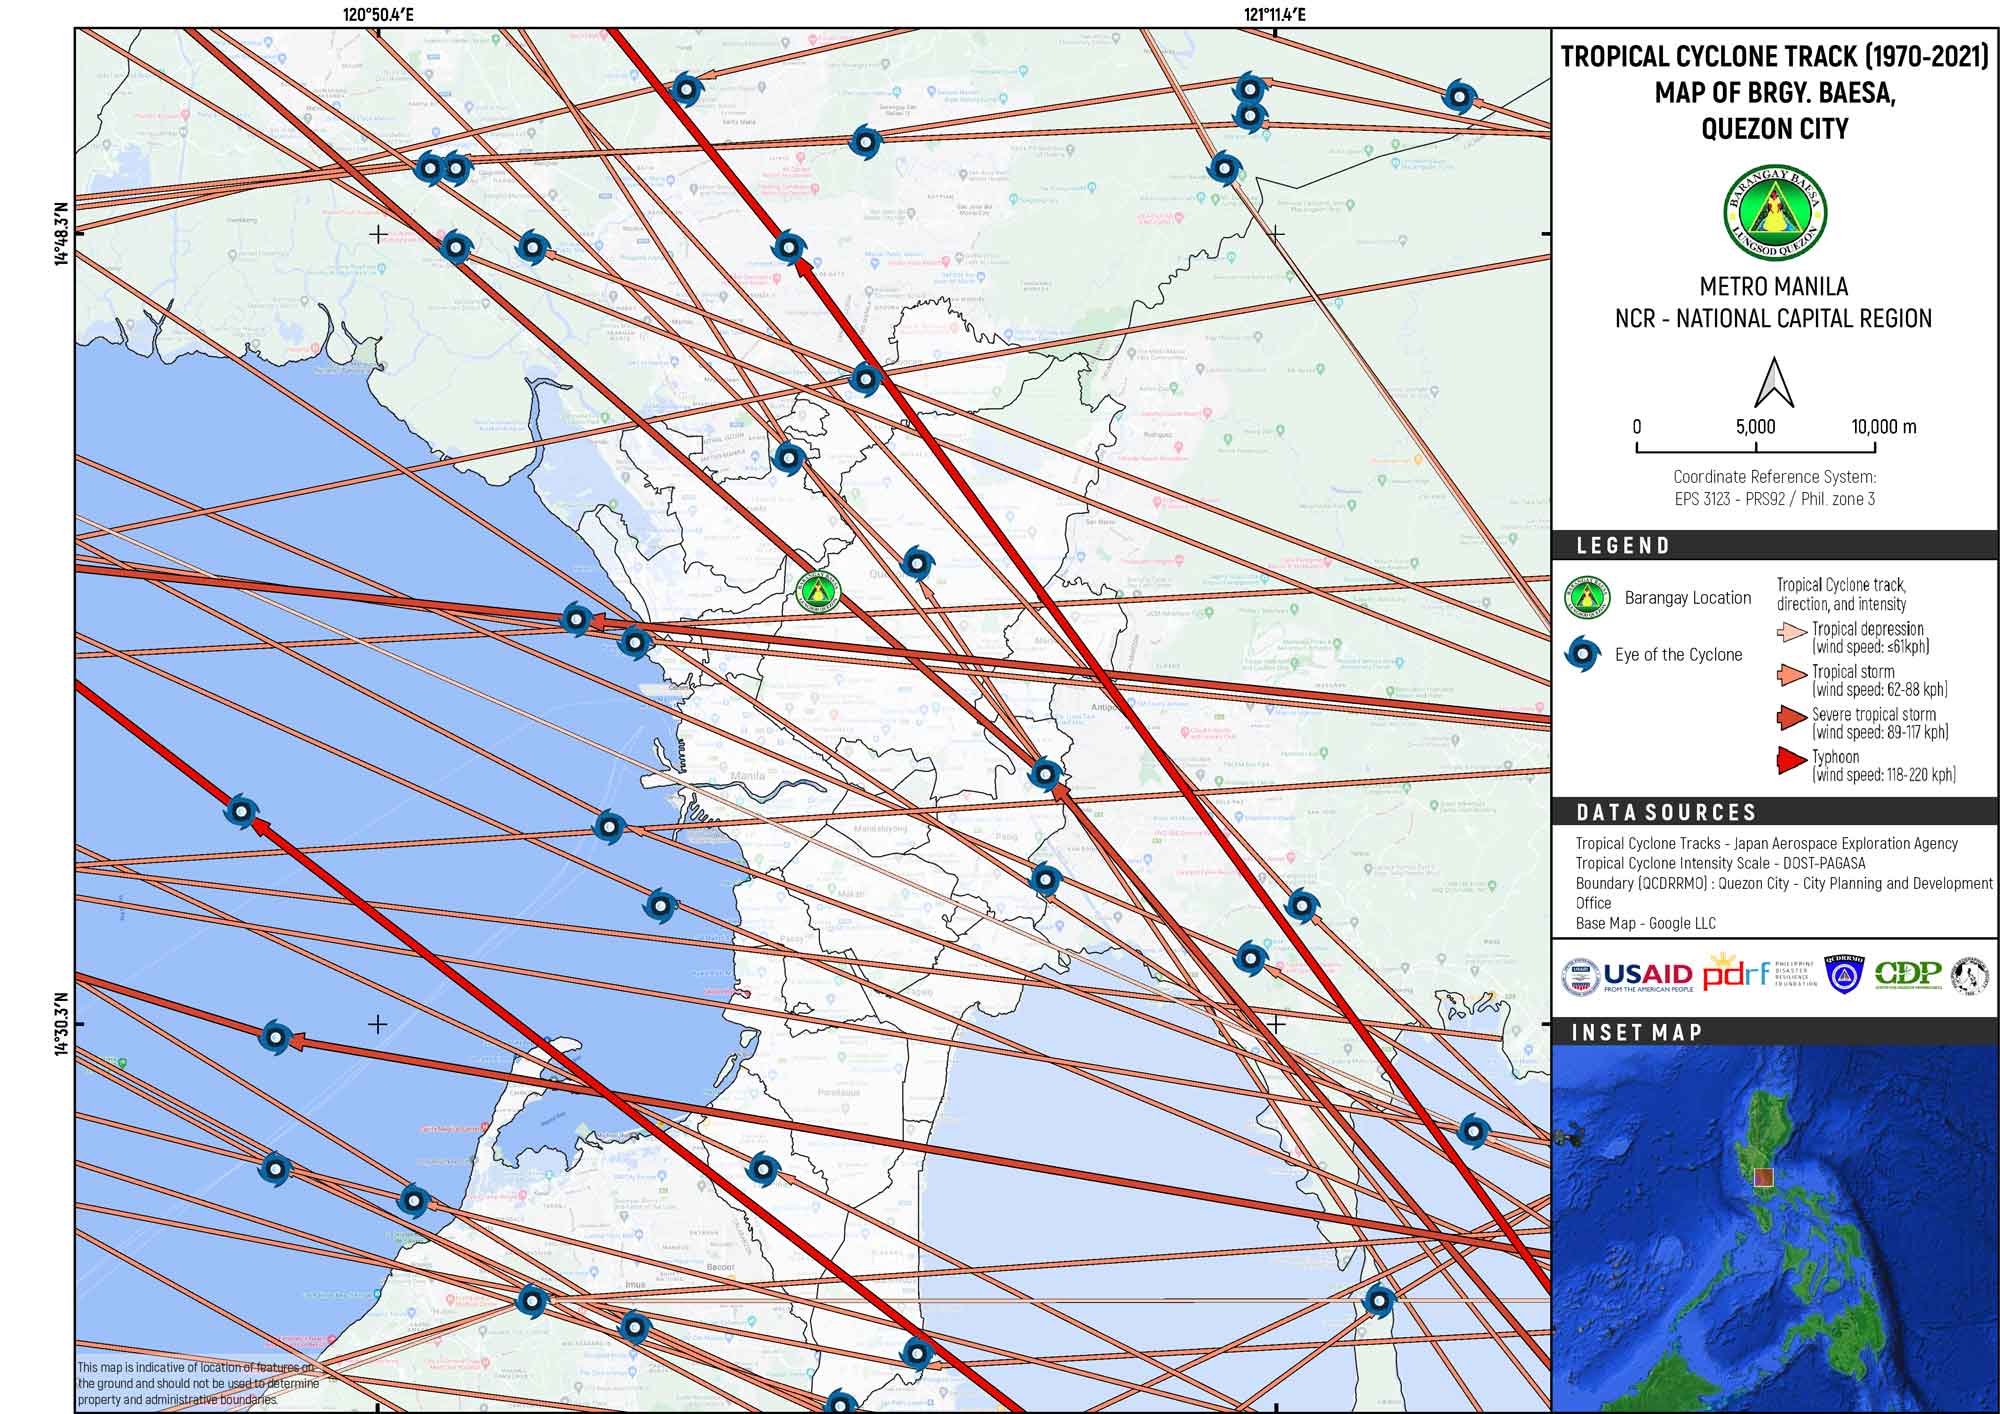The height and width of the screenshot is (1414, 2000).
Task: Click the map title text at top right
Action: 1774,92
